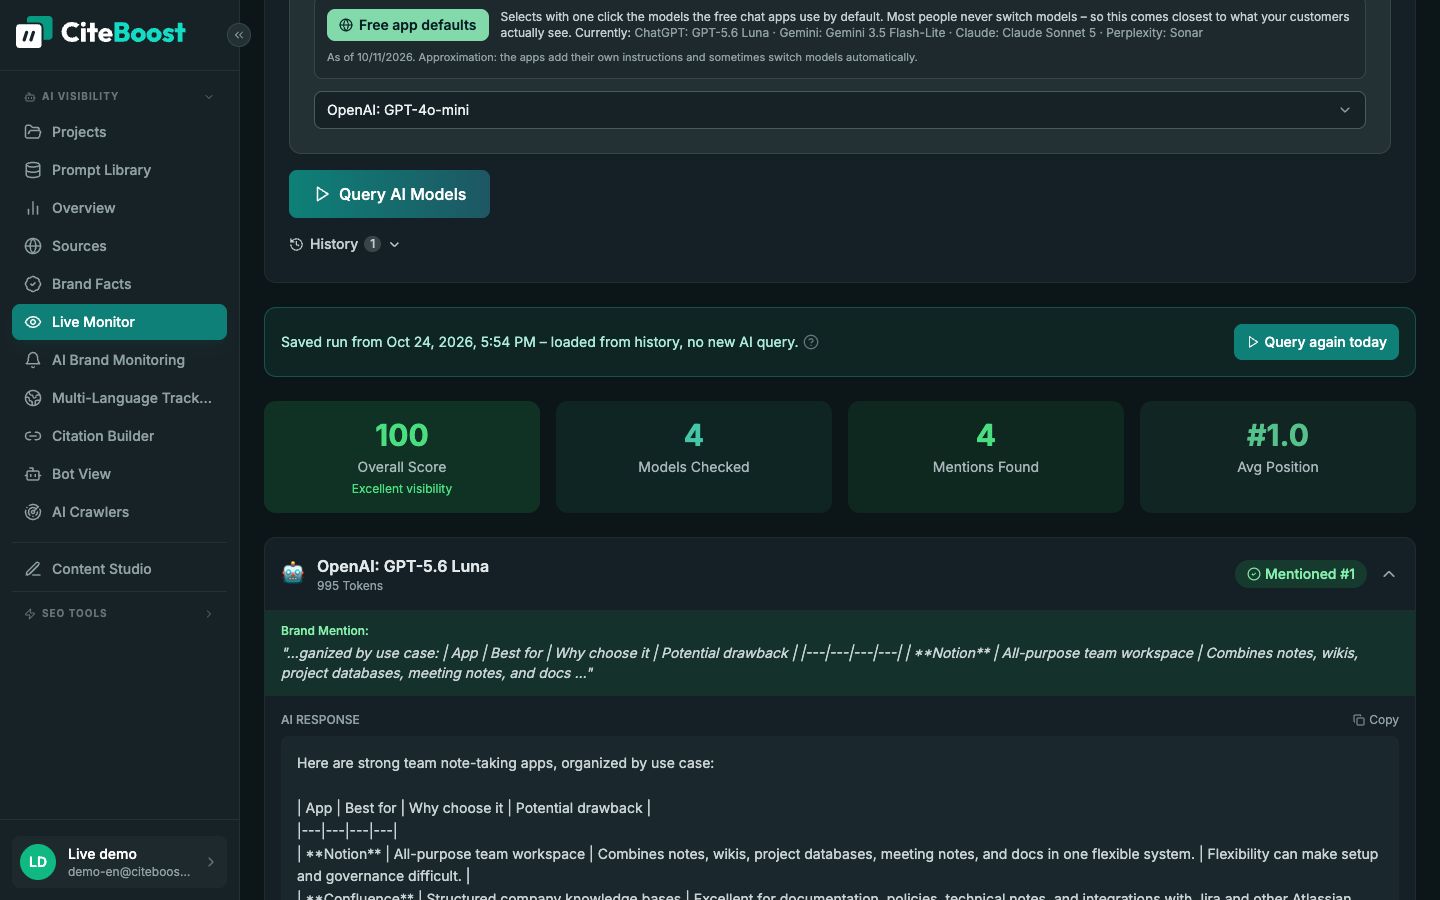Expand the History list

(345, 244)
